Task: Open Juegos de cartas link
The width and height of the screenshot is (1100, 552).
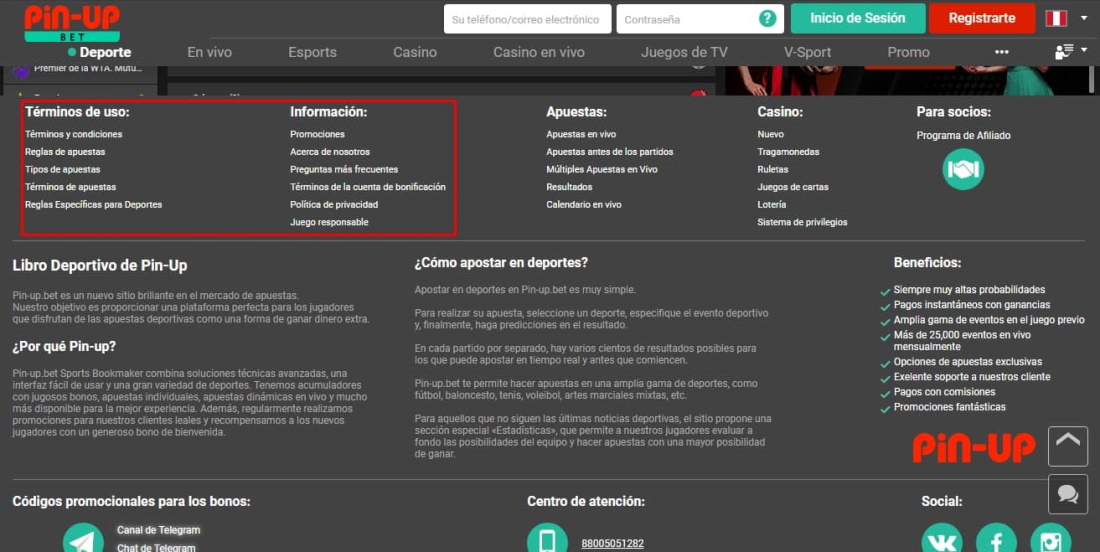Action: [793, 187]
